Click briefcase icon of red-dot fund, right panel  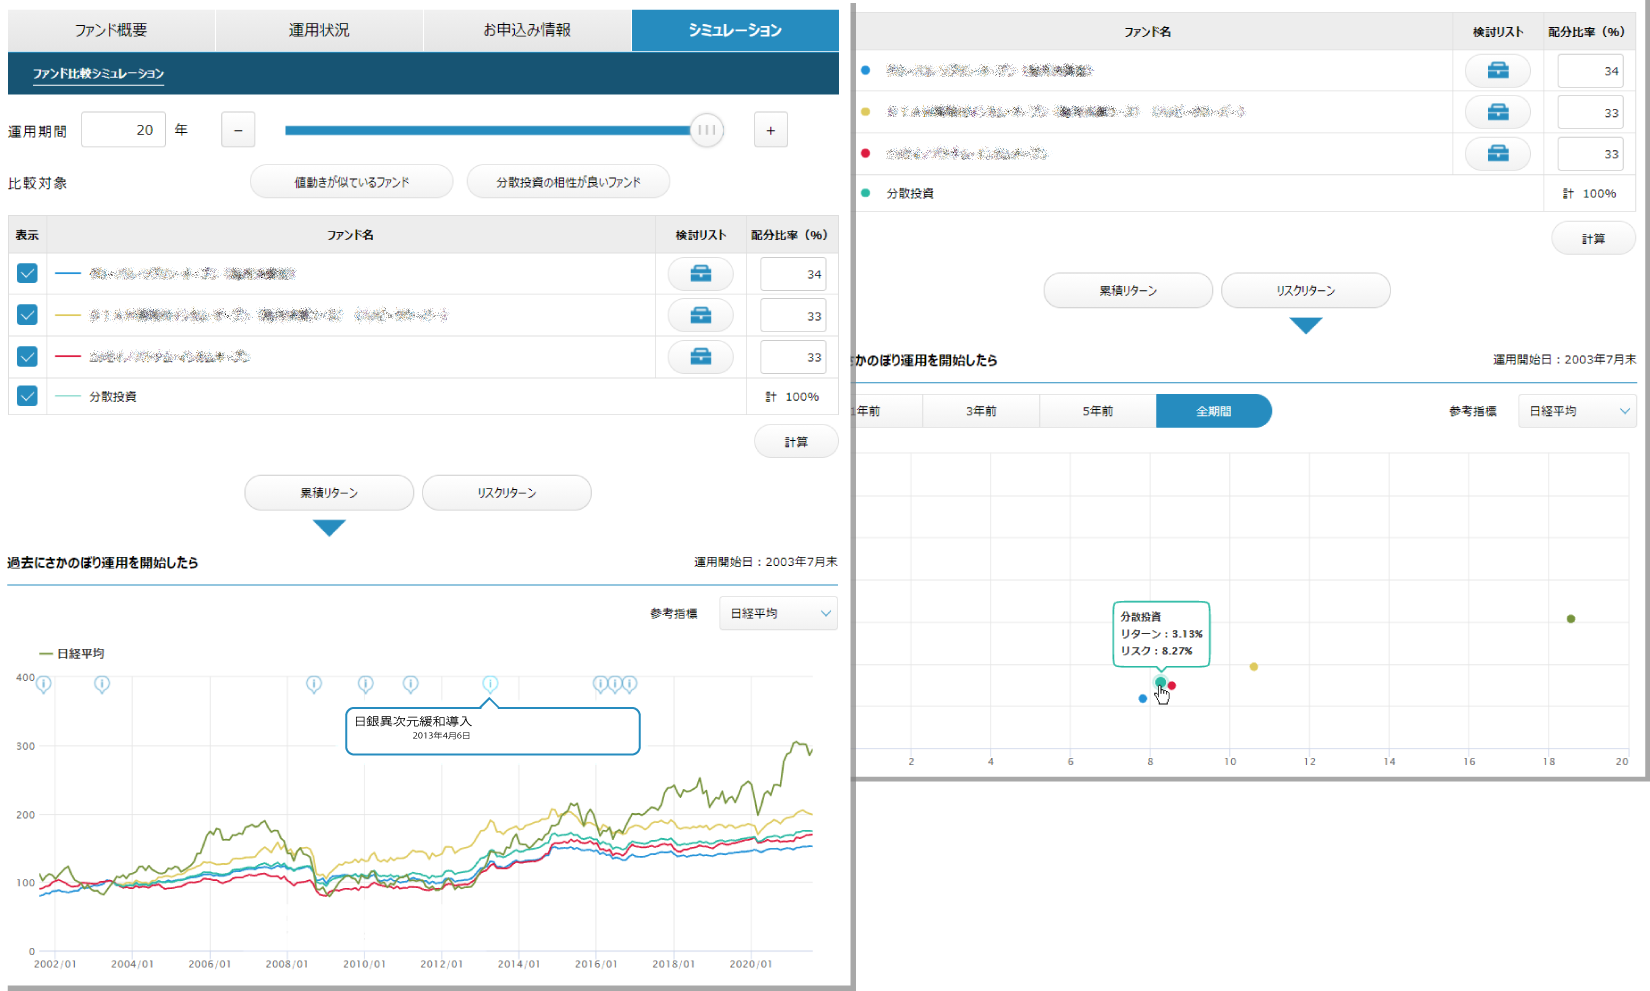1497,153
